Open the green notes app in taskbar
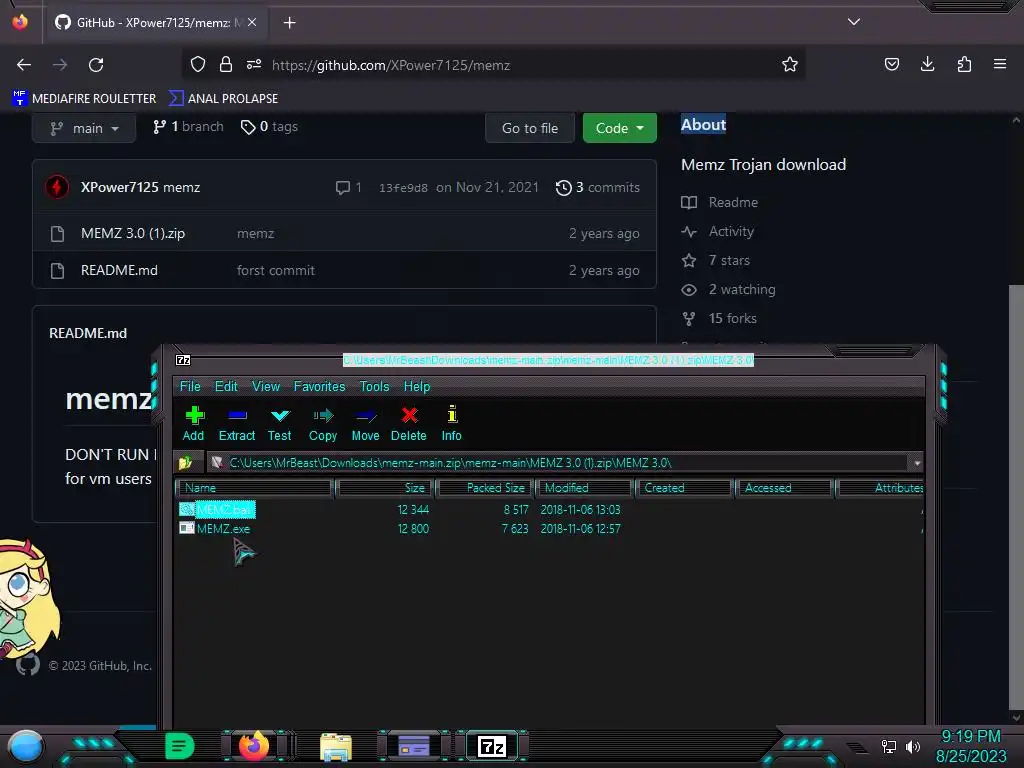The image size is (1024, 768). click(x=179, y=746)
